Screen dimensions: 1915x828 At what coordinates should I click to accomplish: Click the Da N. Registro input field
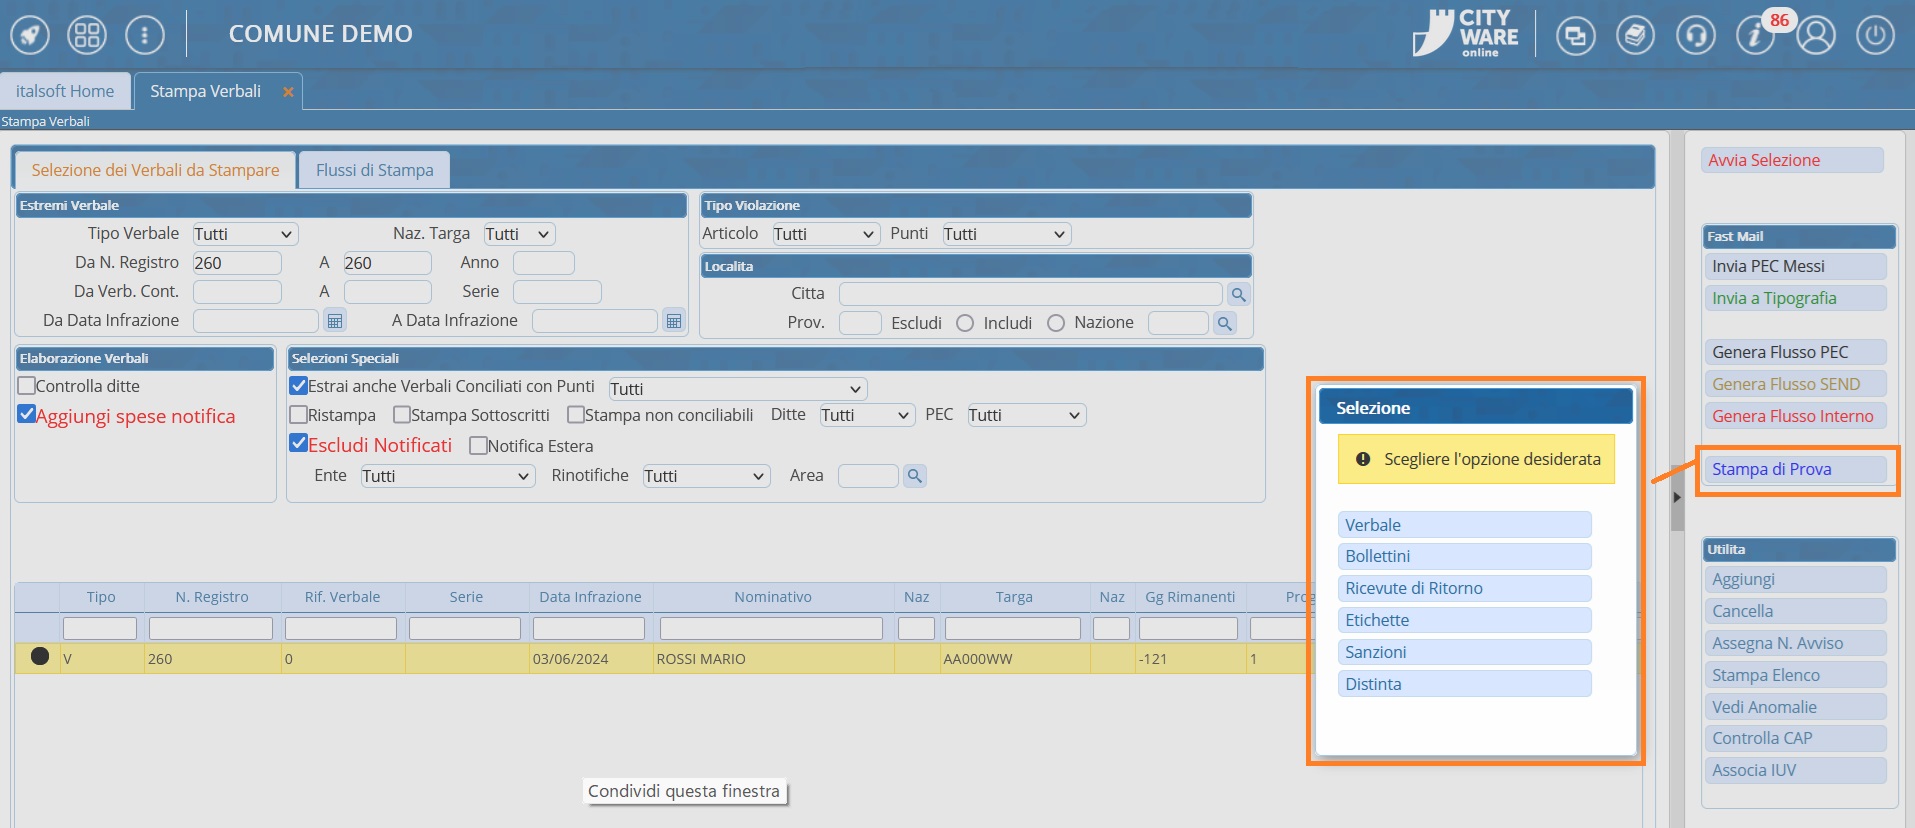[237, 263]
